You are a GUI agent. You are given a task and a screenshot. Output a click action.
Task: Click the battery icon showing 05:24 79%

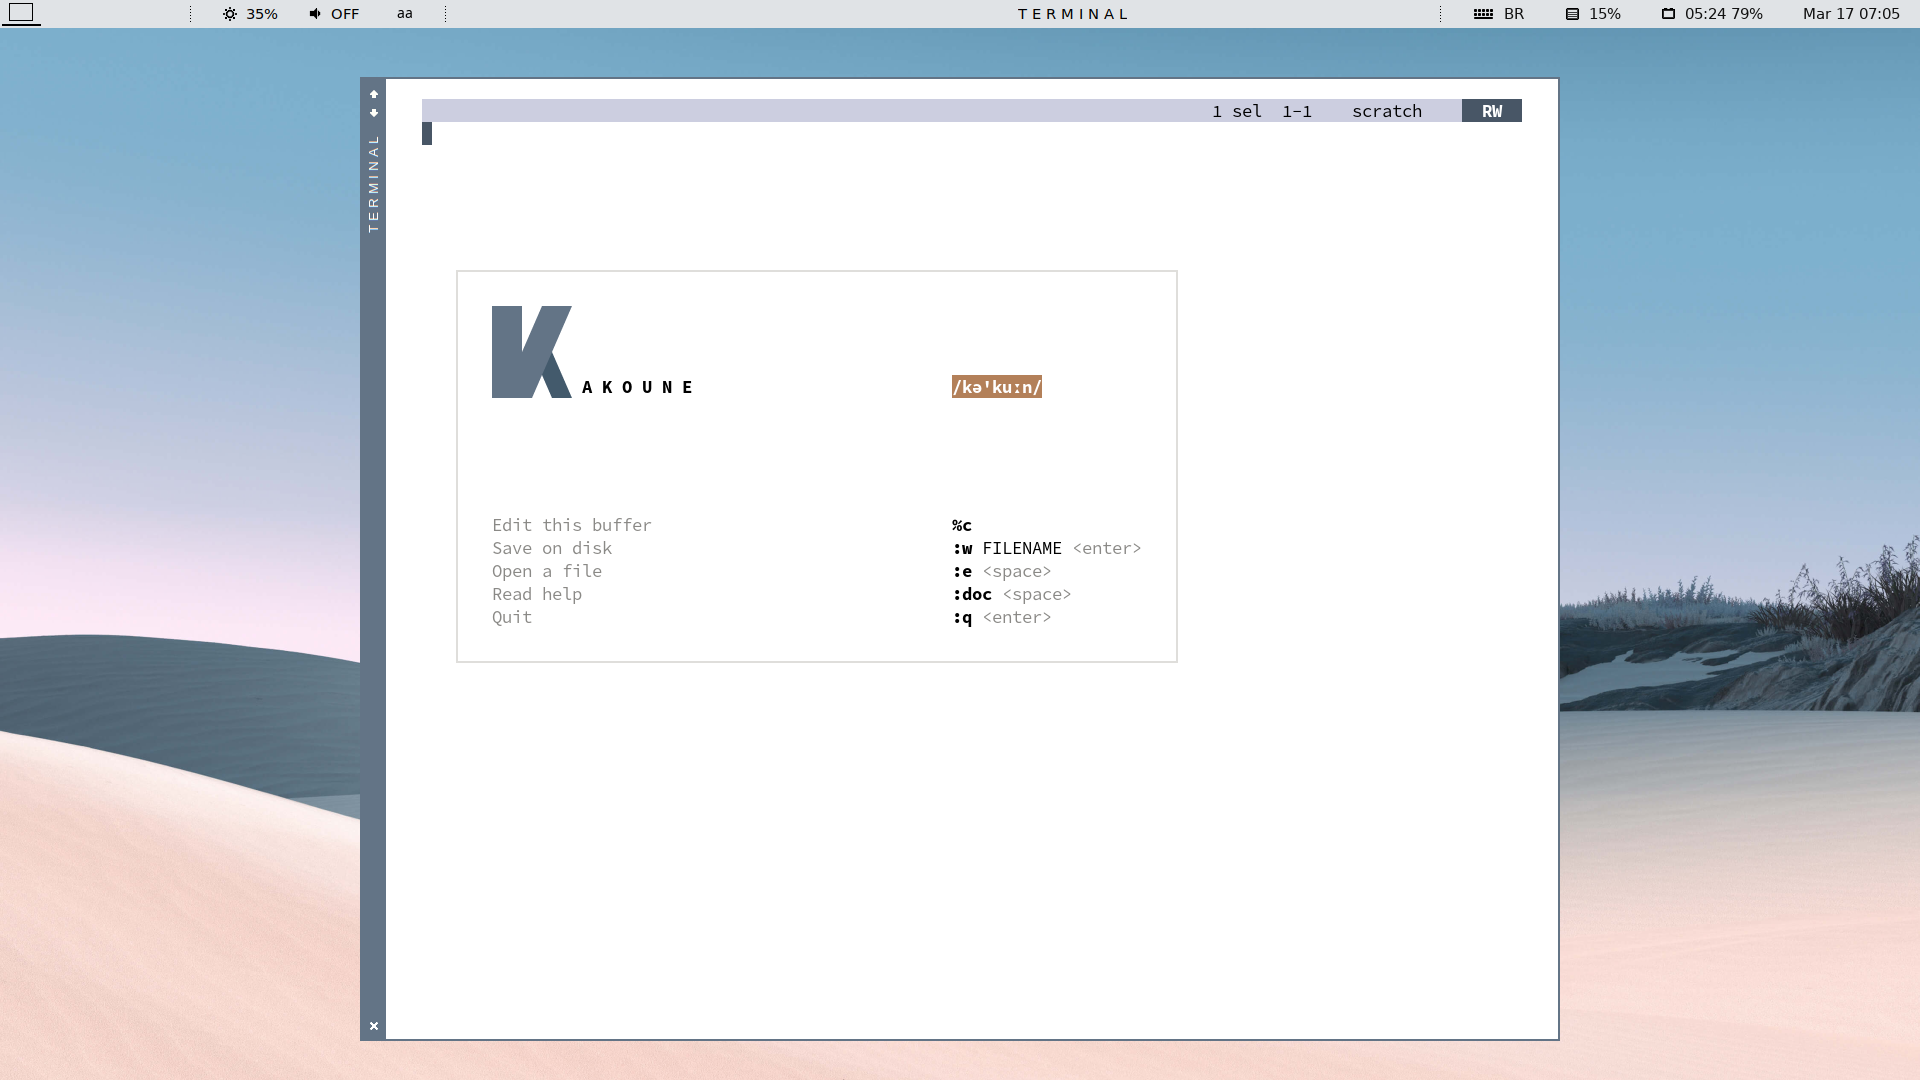[x=1668, y=14]
